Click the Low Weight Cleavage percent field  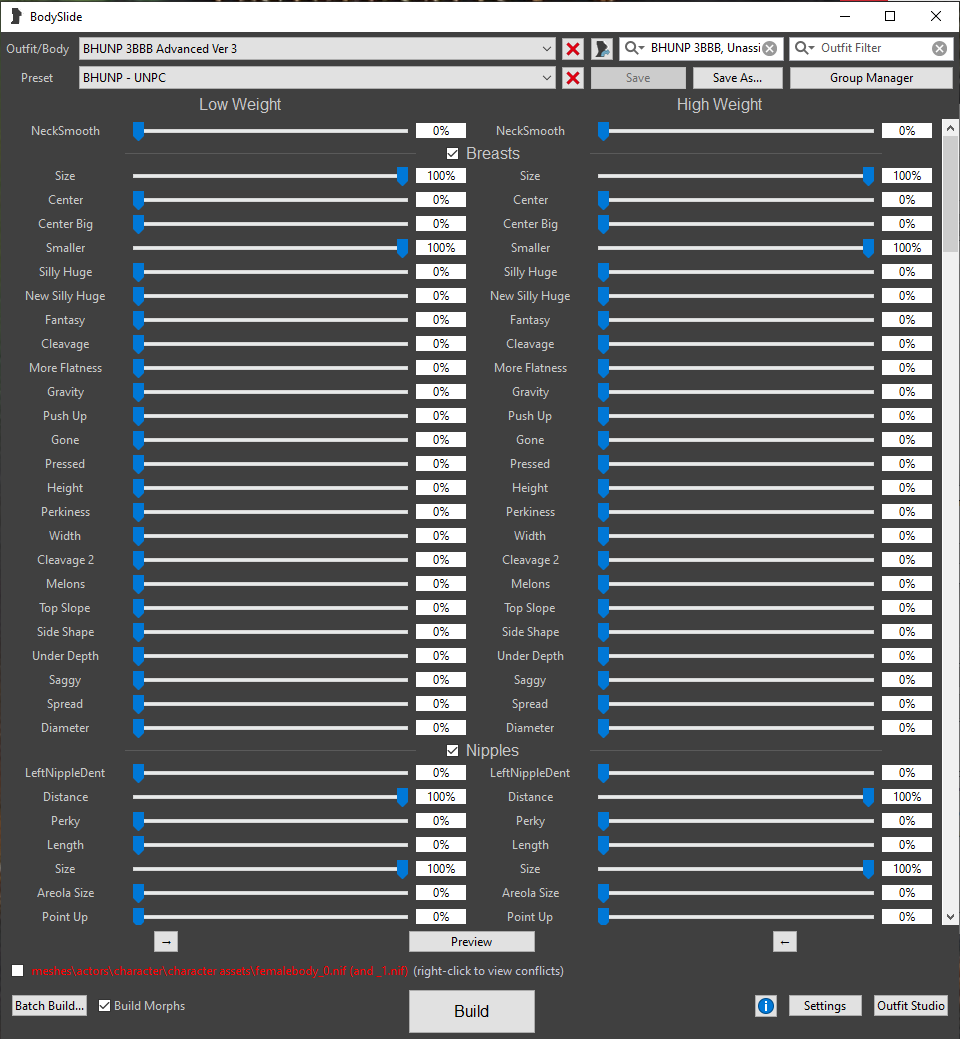441,344
